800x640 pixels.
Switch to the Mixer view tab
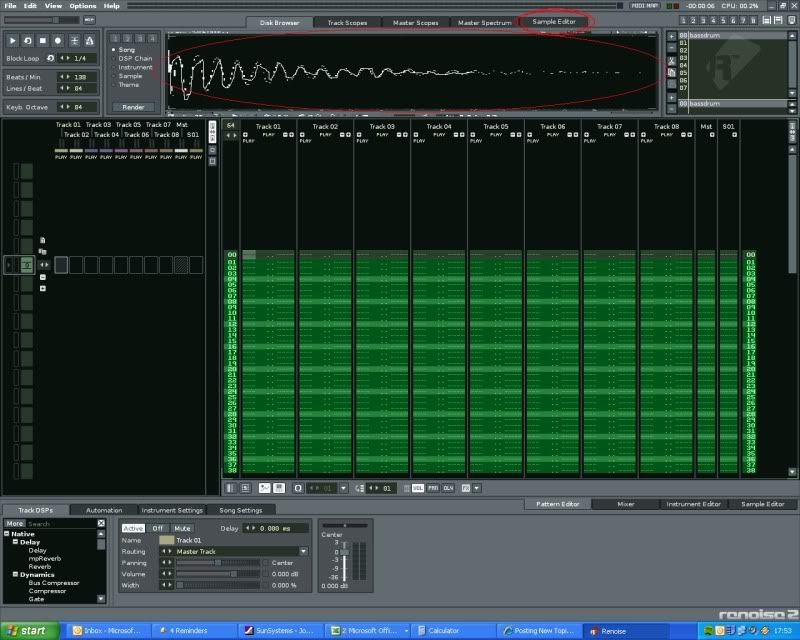pos(626,504)
